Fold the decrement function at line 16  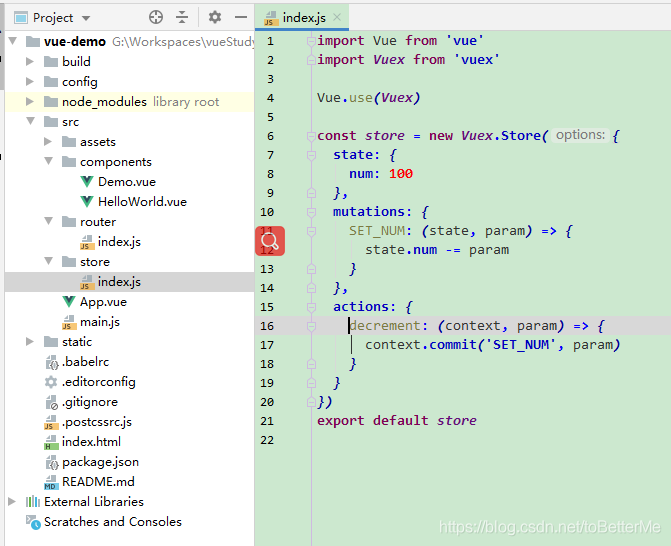(311, 326)
